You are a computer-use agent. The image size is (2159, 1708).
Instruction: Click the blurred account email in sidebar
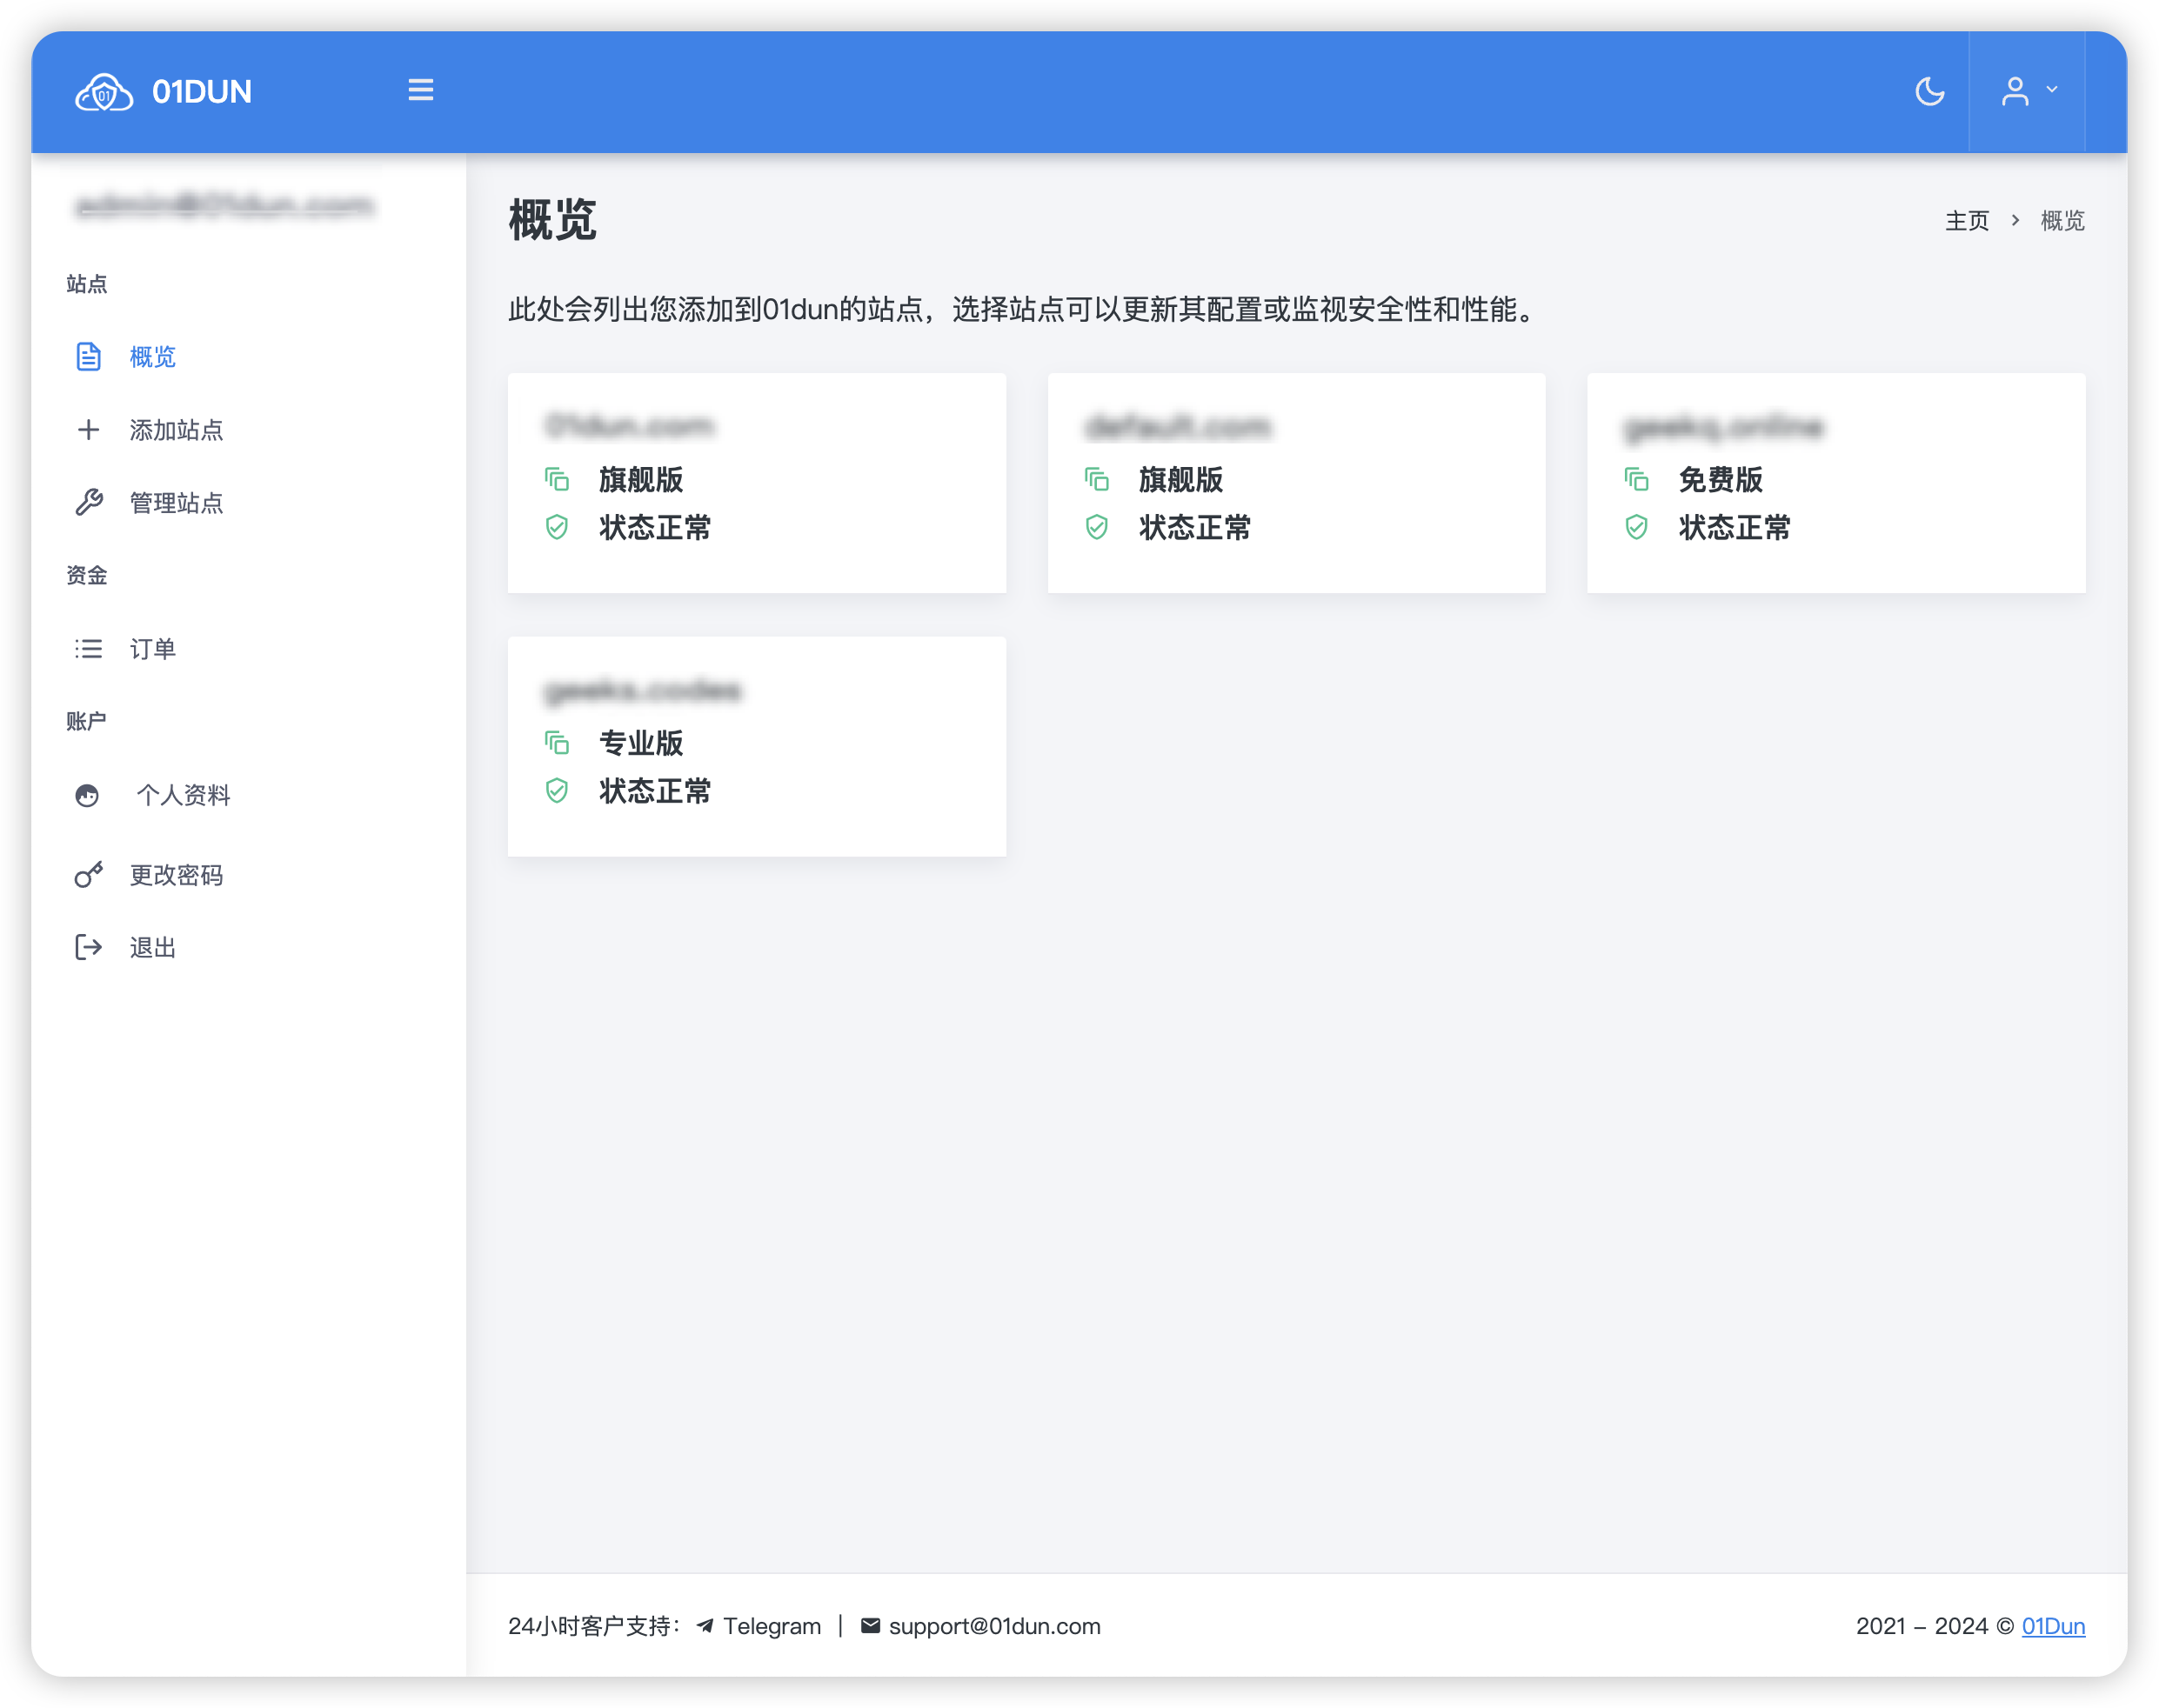[225, 206]
